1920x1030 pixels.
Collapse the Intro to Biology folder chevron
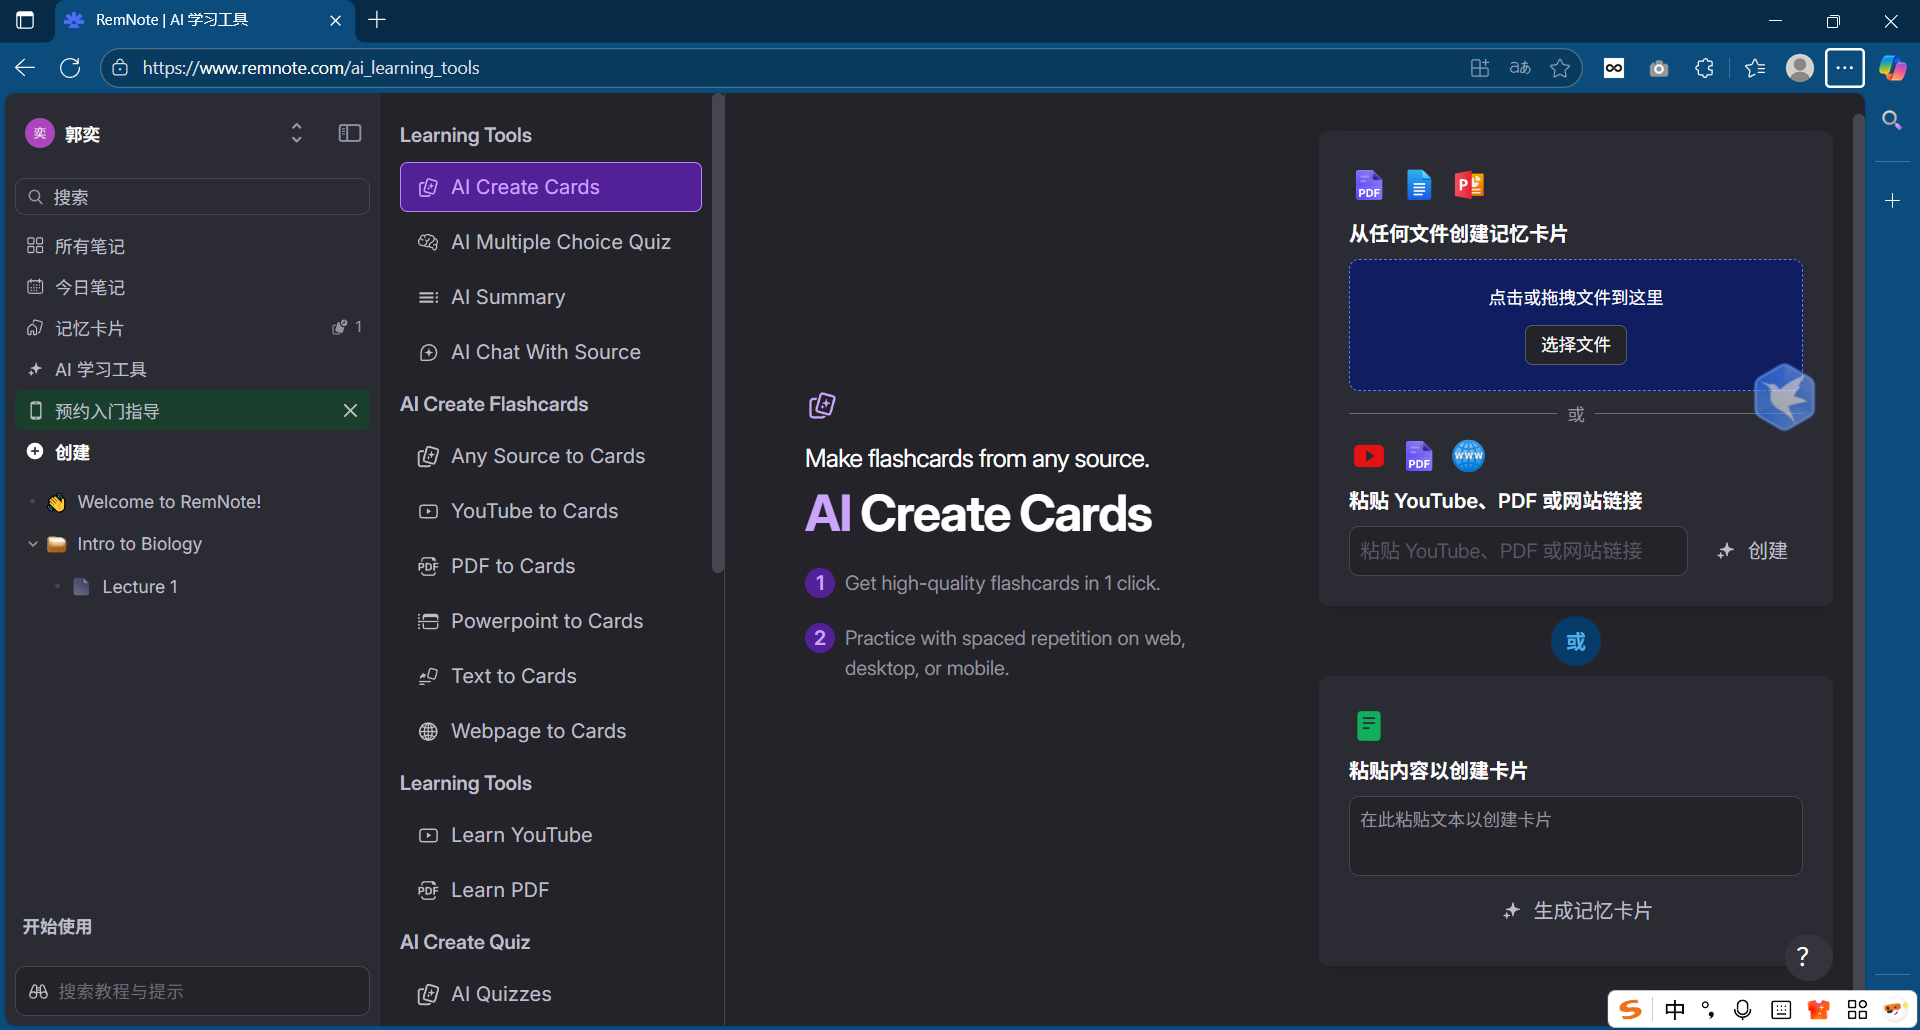tap(33, 544)
